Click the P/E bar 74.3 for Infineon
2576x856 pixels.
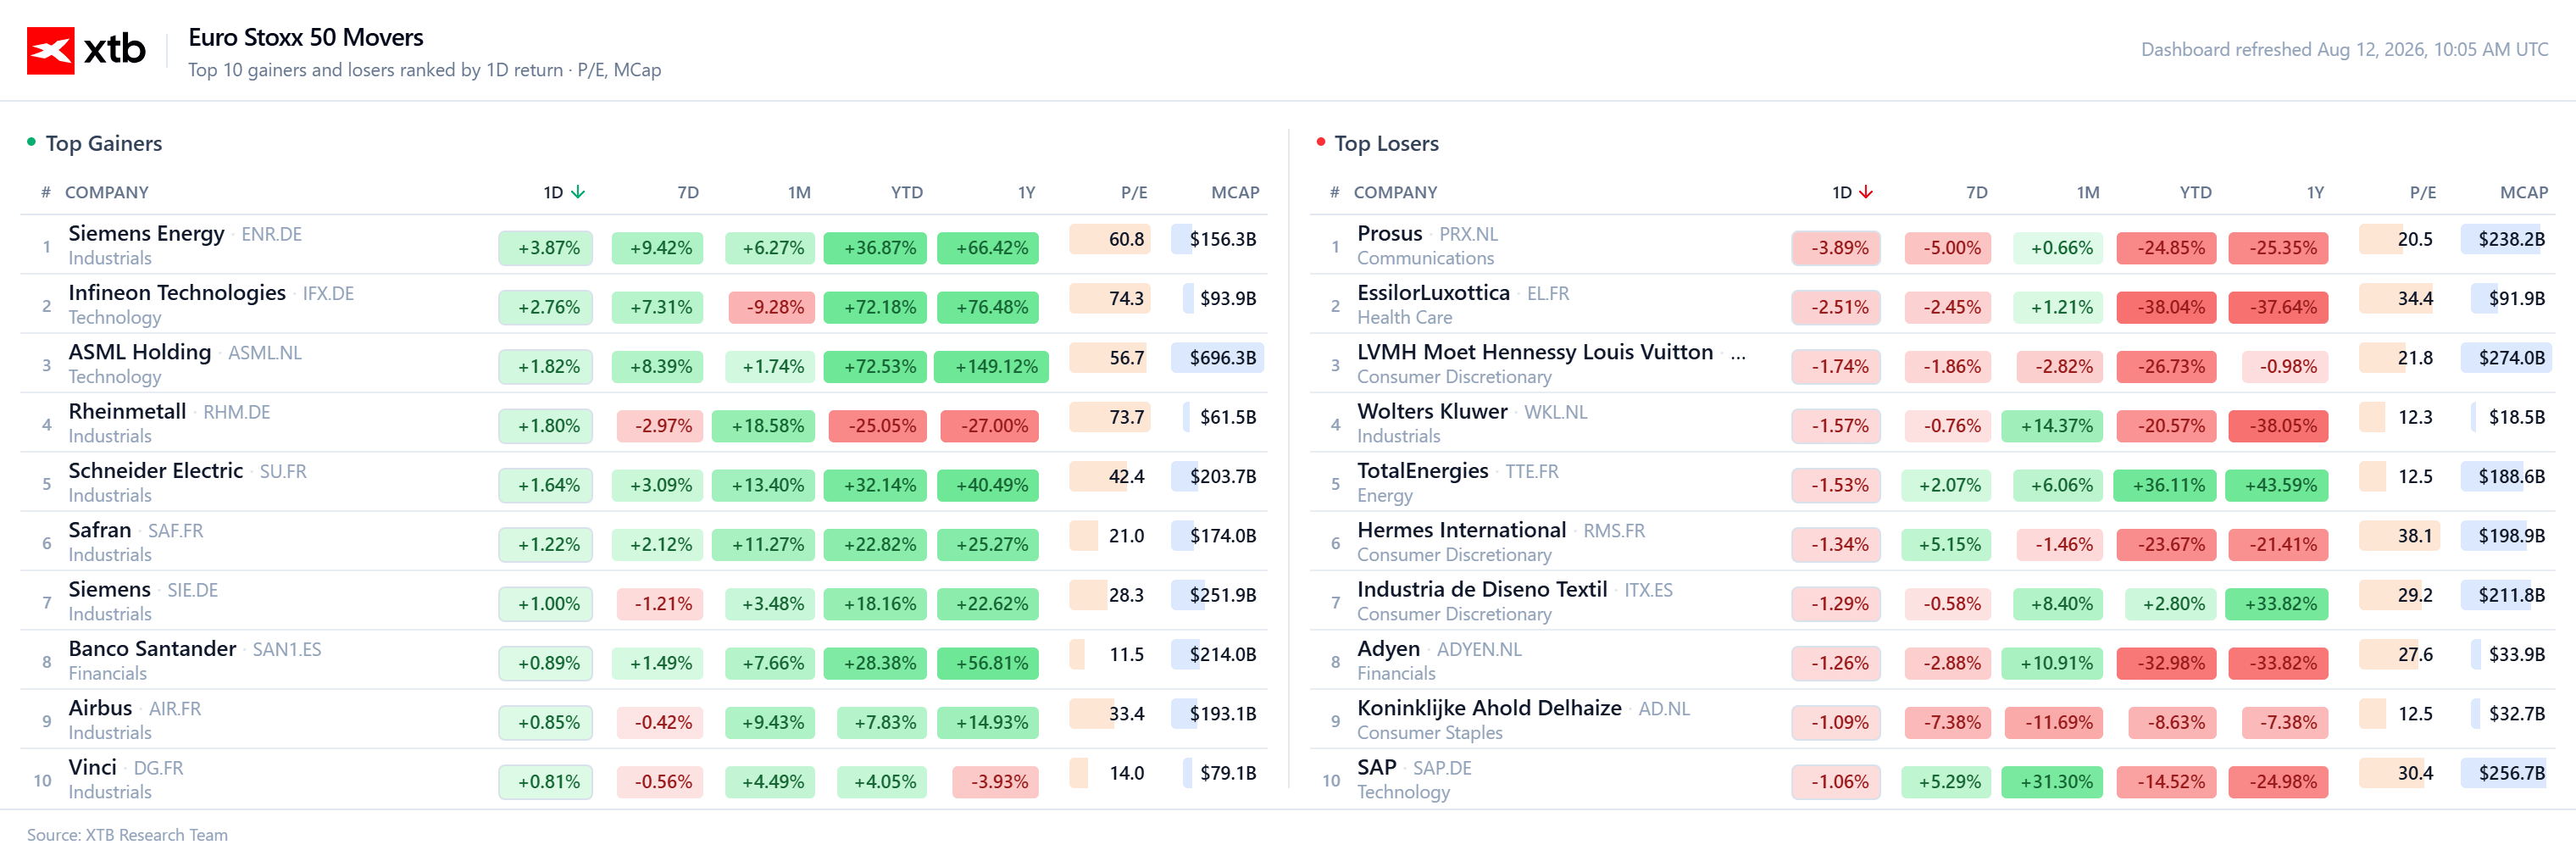[x=1110, y=298]
